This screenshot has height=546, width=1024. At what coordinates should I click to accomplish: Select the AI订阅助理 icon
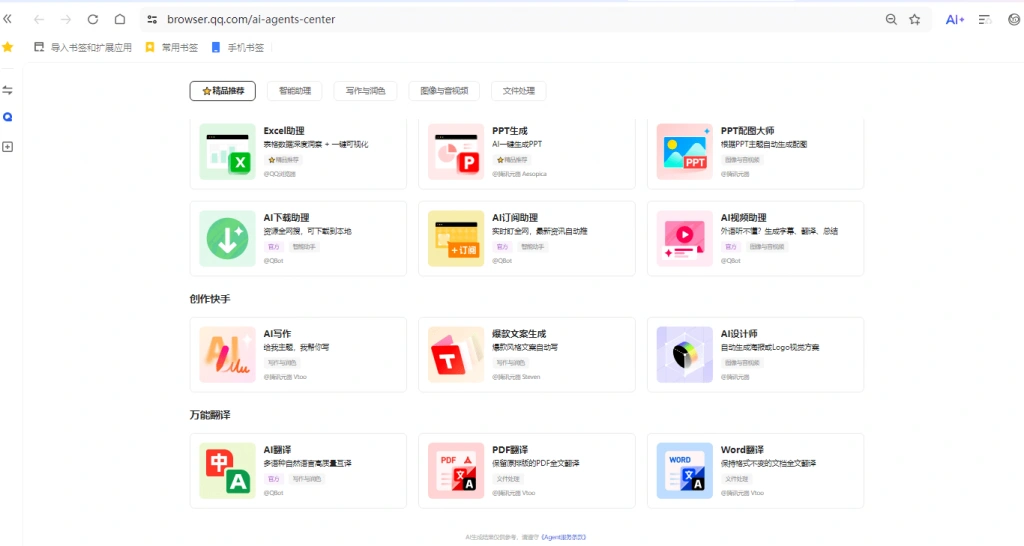(456, 238)
